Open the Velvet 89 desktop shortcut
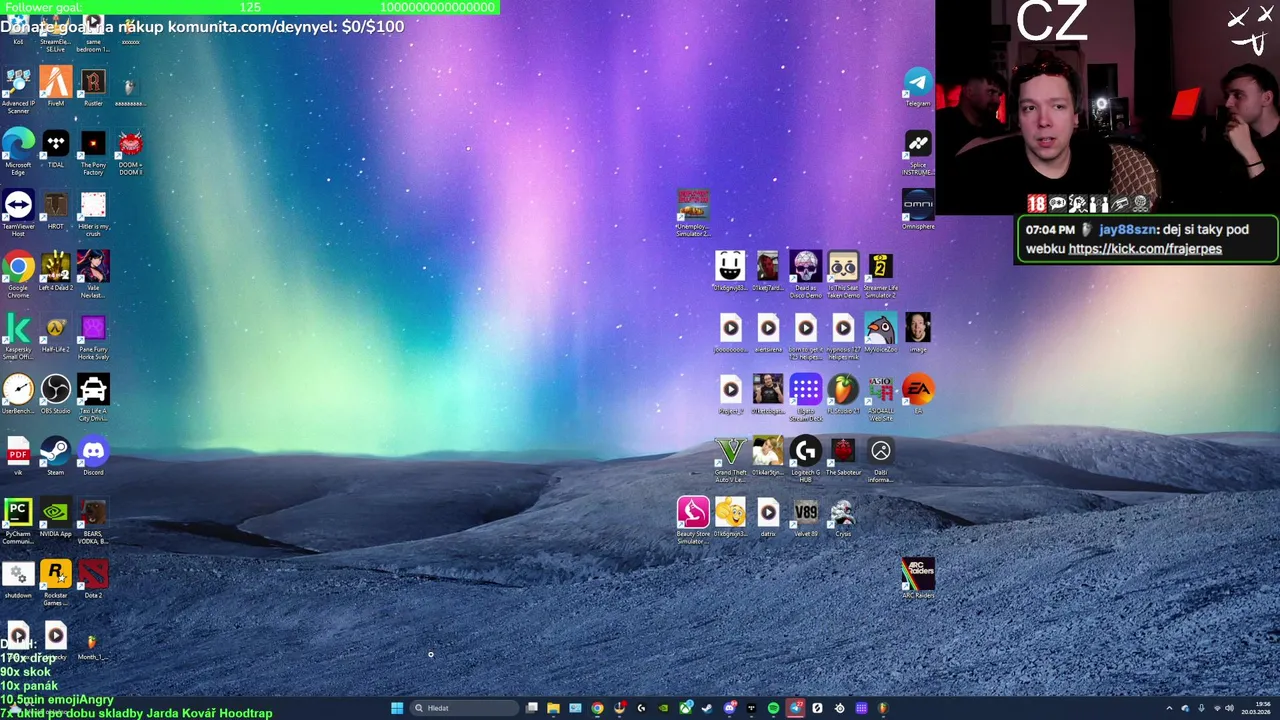The image size is (1280, 720). click(x=805, y=517)
